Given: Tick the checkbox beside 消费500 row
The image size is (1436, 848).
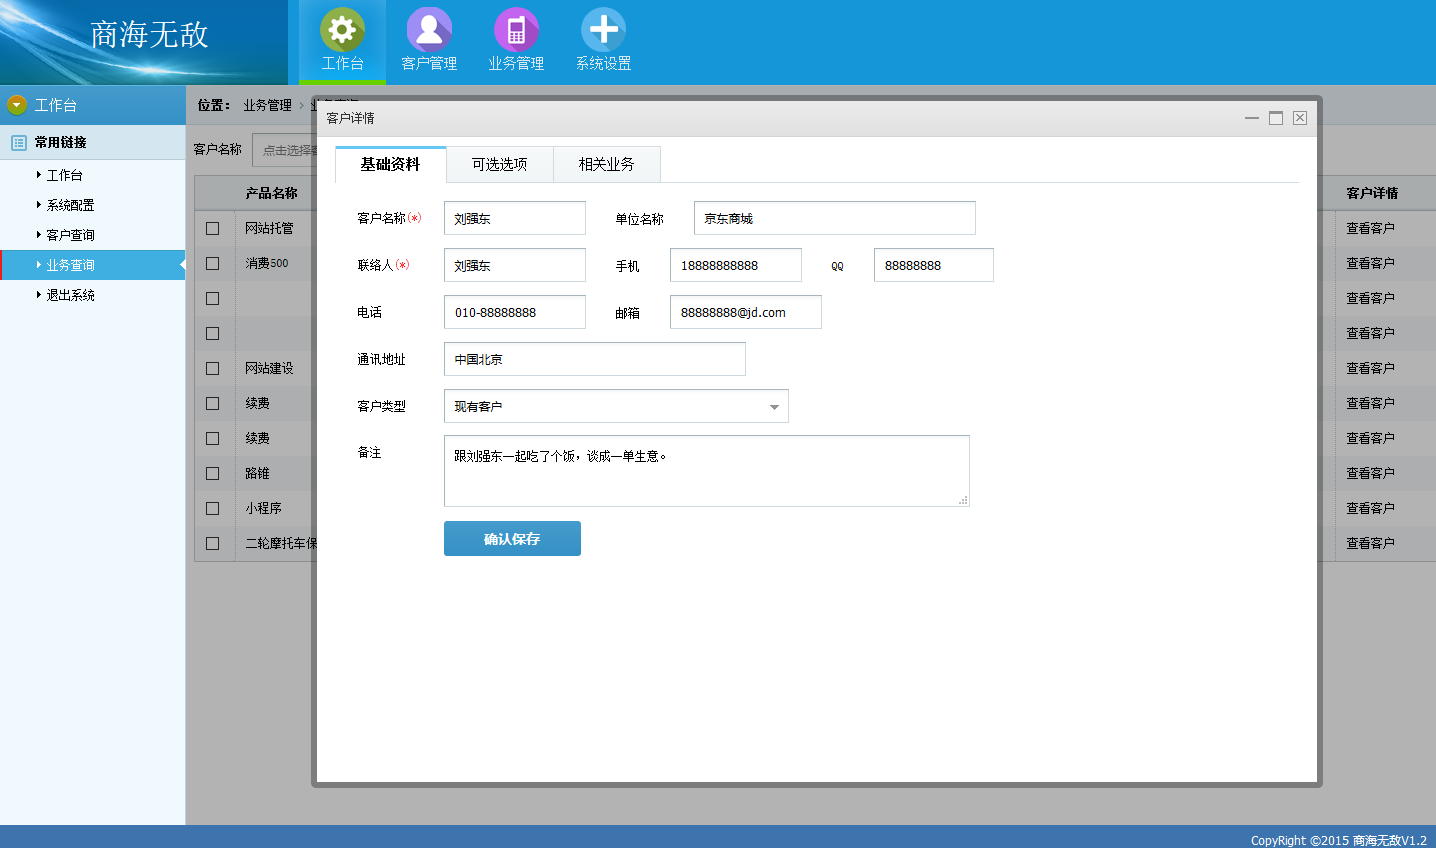Looking at the screenshot, I should click(x=212, y=263).
